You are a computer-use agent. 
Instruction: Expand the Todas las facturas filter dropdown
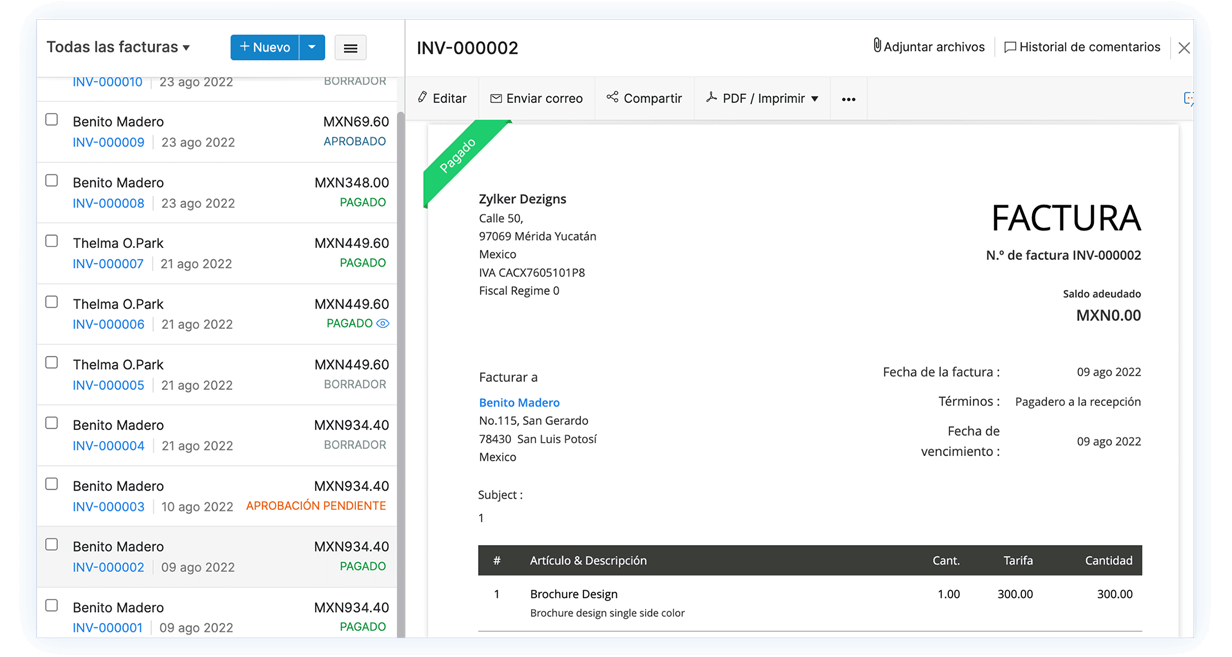tap(186, 48)
